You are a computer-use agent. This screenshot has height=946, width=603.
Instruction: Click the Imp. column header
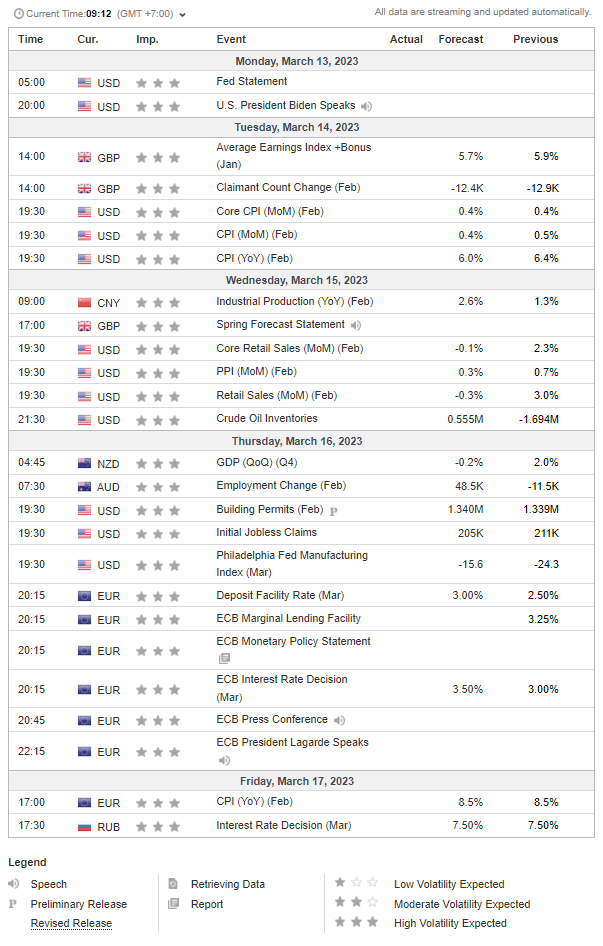point(147,39)
